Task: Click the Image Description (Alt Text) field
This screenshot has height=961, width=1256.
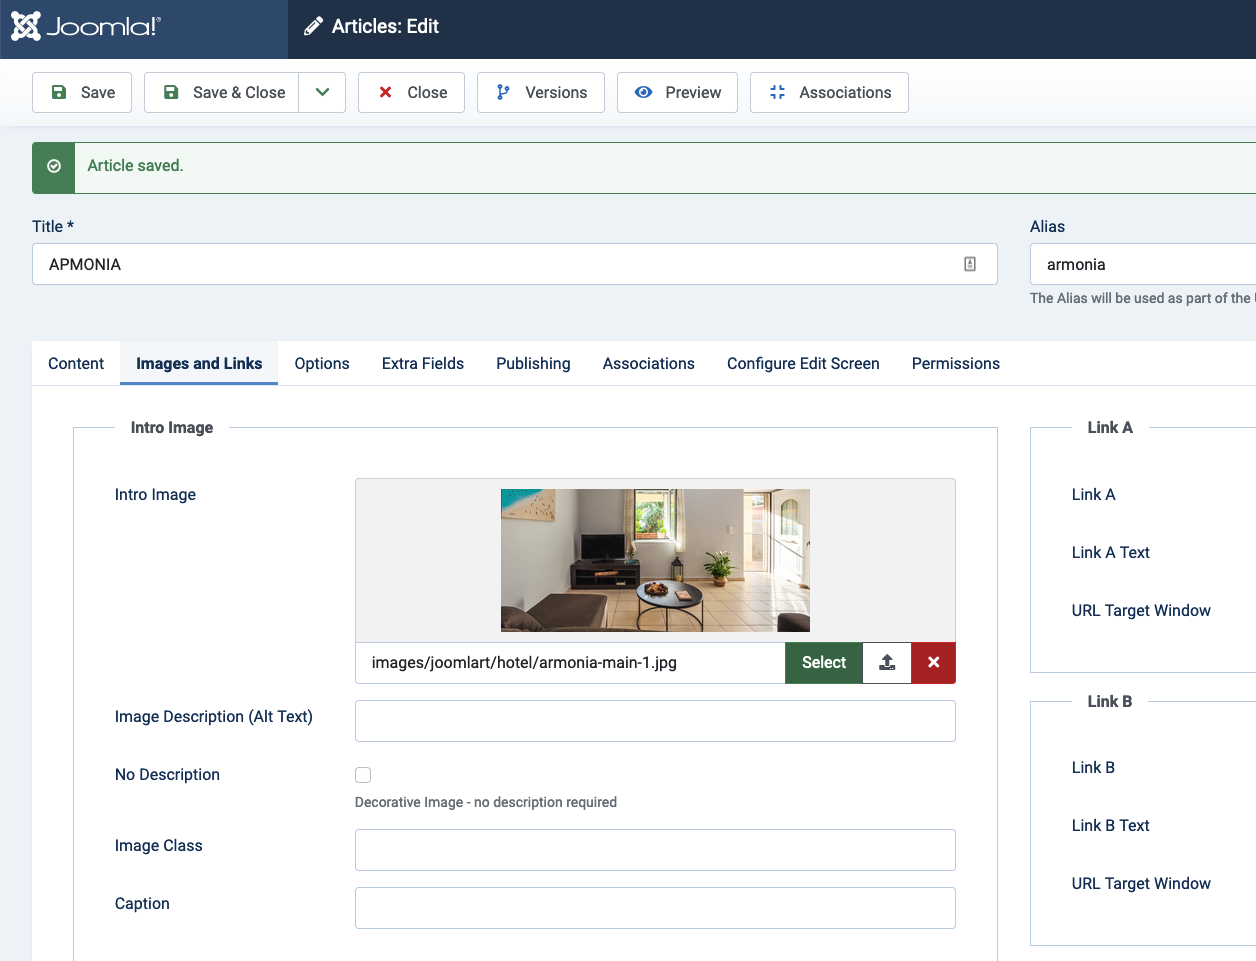Action: point(655,721)
